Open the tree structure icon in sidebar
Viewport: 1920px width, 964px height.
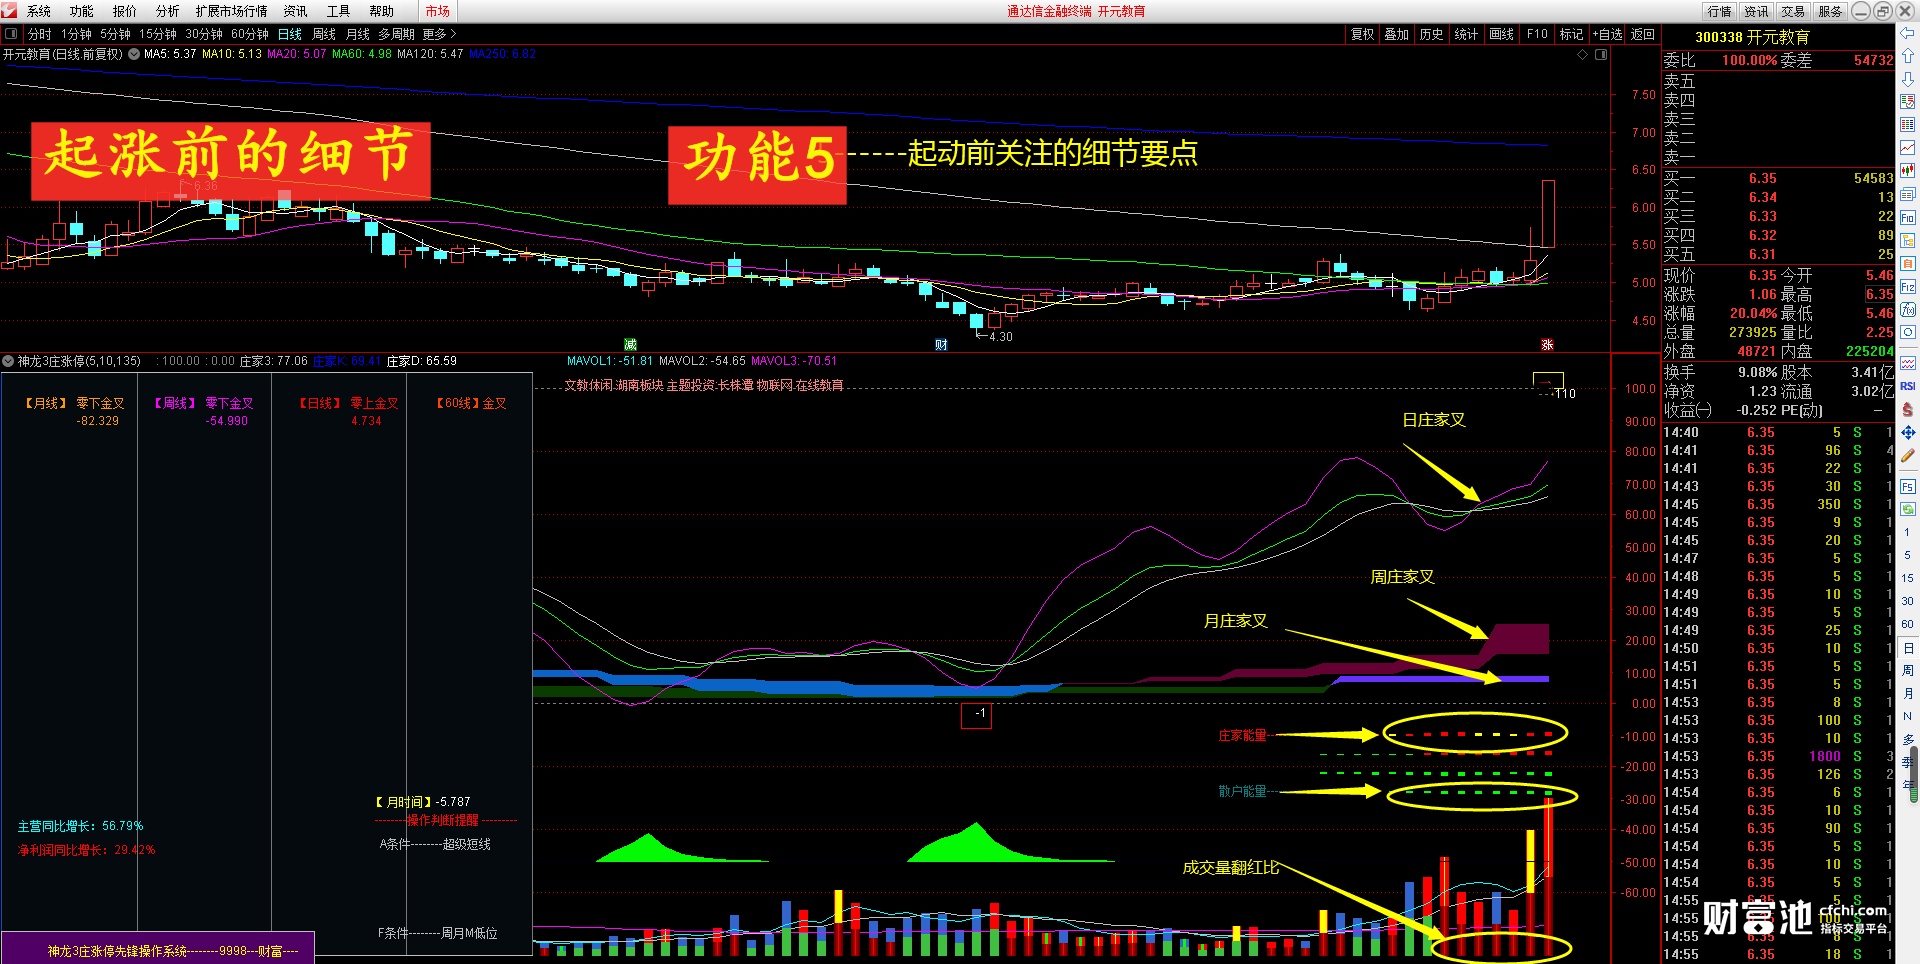[x=1908, y=240]
